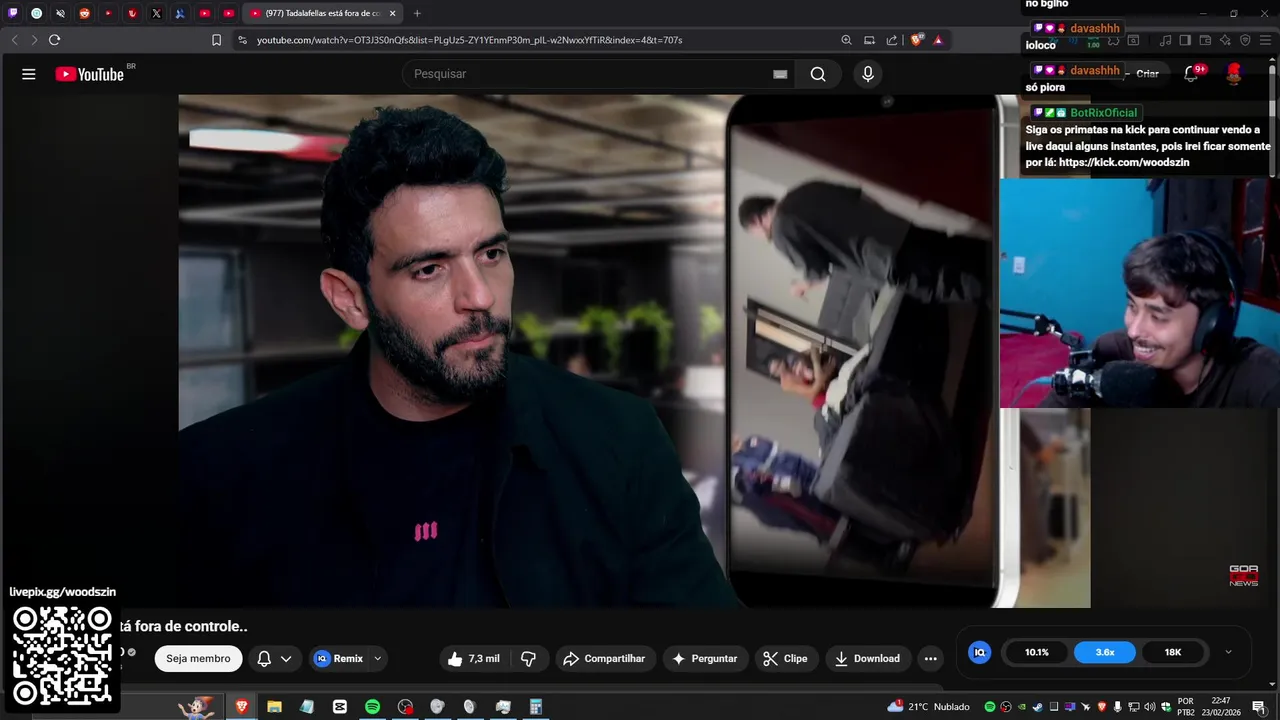1280x720 pixels.
Task: Close the Tadalafellas YouTube tab
Action: tap(392, 13)
